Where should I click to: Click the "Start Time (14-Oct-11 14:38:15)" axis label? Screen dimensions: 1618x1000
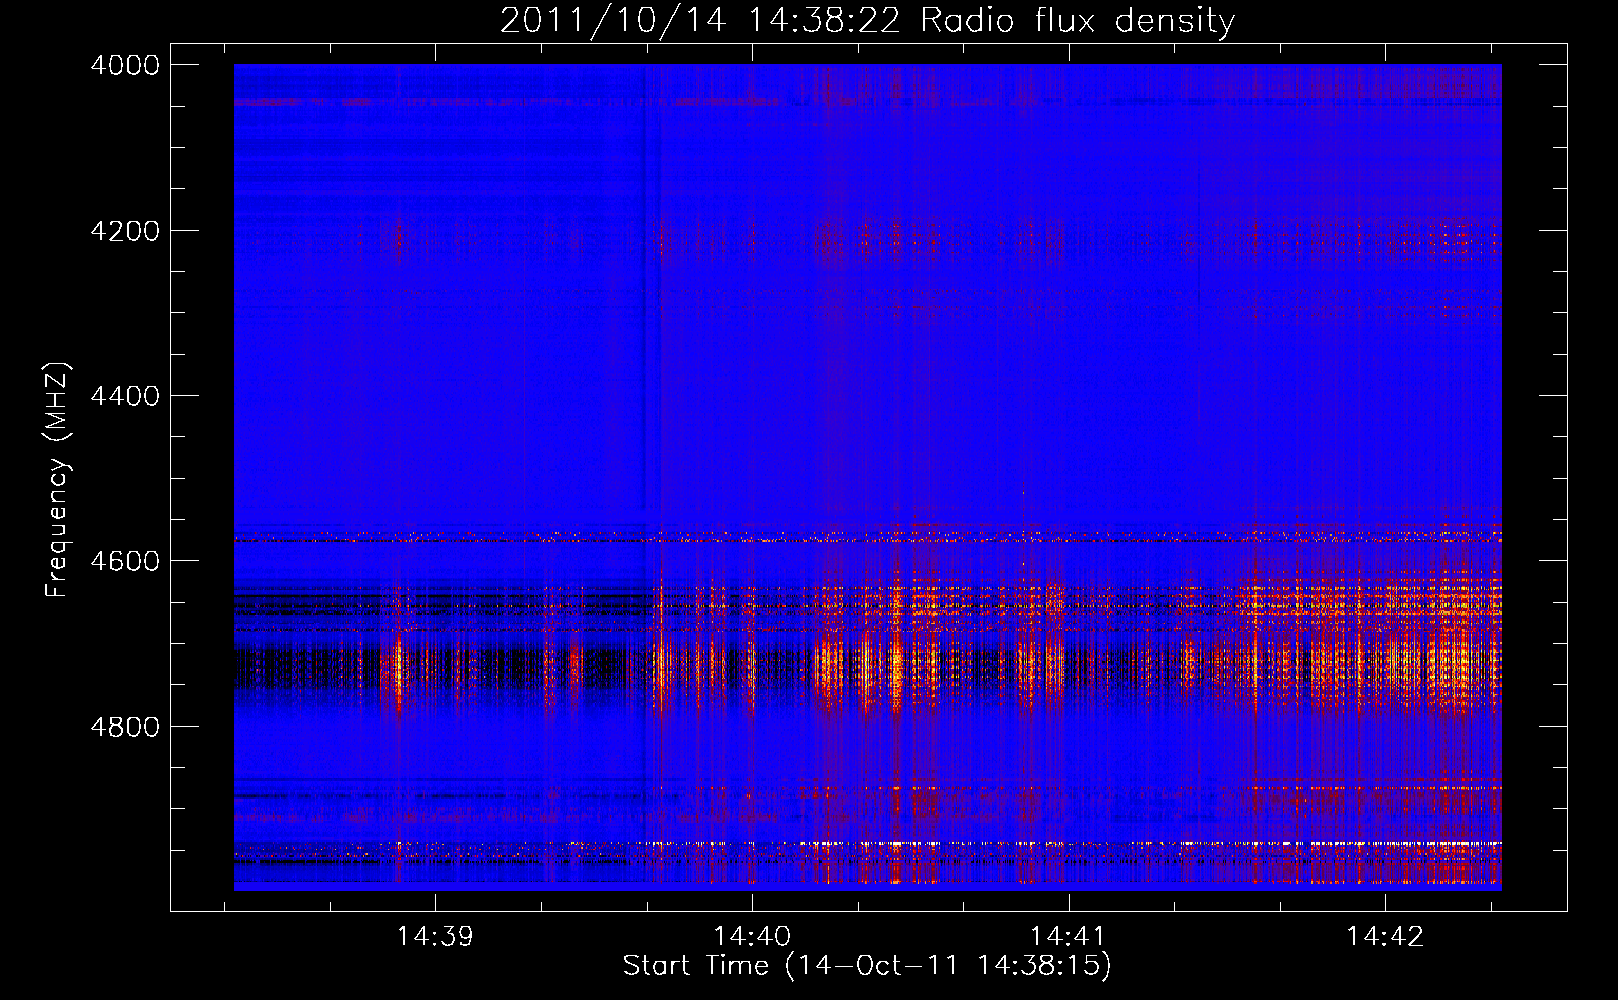click(867, 966)
